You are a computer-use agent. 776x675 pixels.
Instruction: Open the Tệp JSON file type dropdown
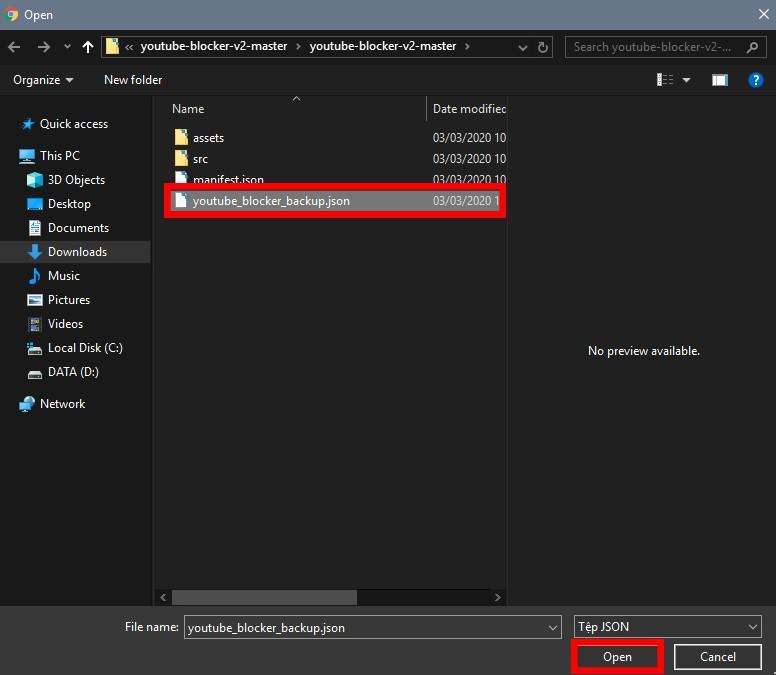(668, 627)
